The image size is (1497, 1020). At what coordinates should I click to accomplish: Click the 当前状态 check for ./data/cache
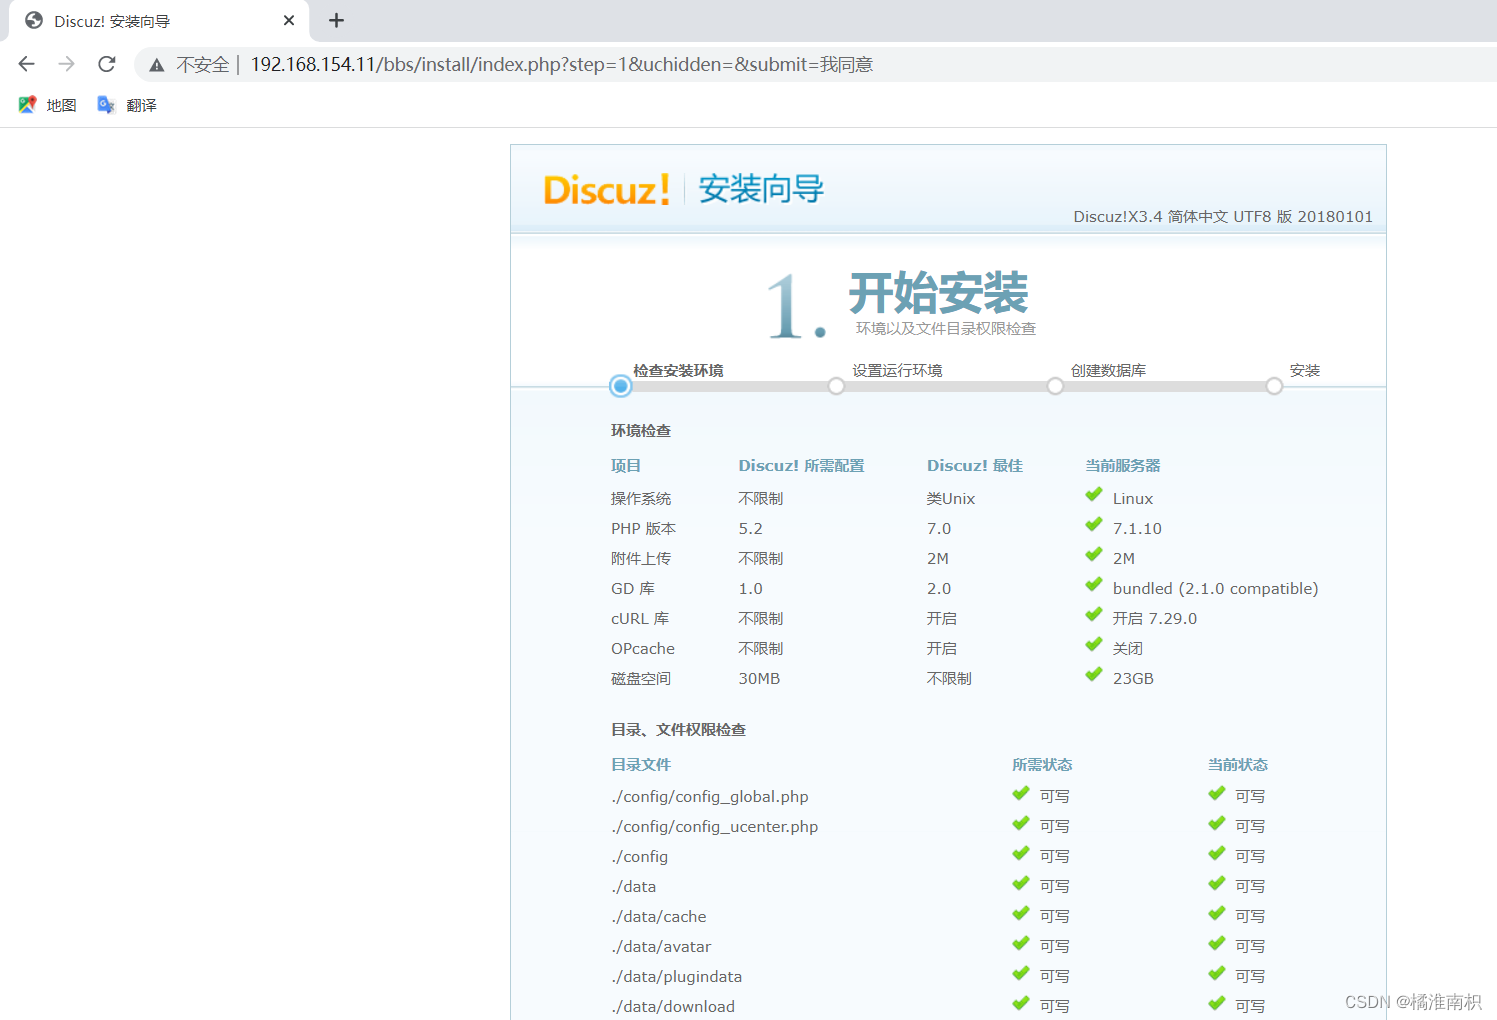(x=1217, y=913)
